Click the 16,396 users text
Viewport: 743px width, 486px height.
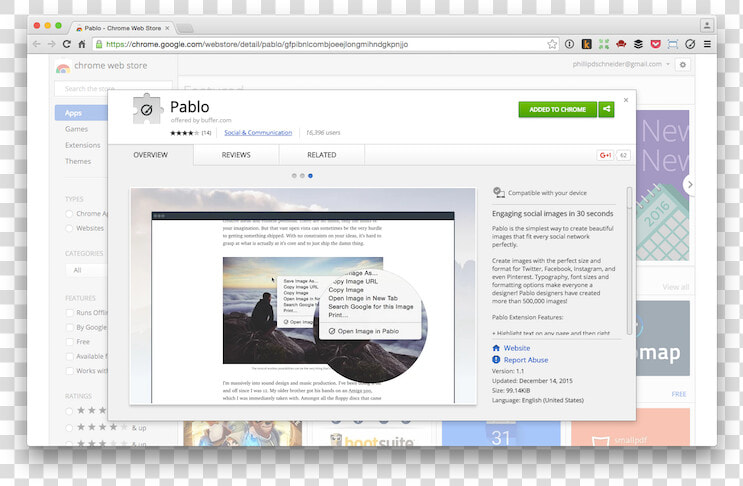tap(323, 133)
